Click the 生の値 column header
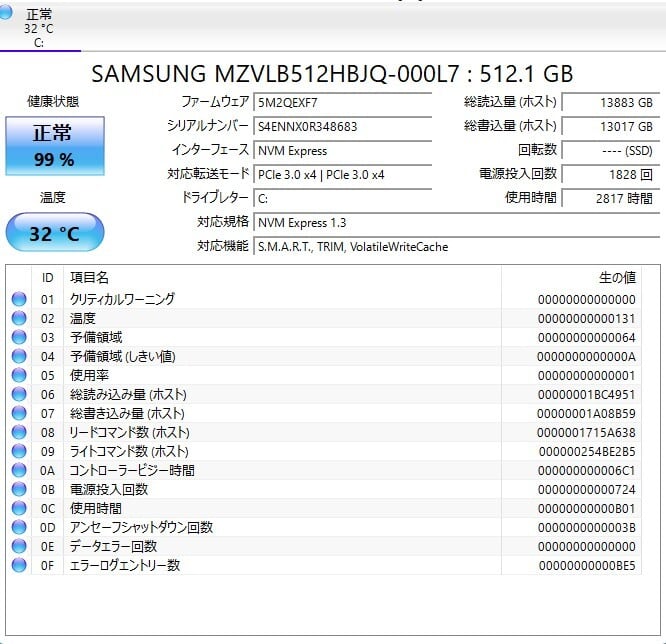Viewport: 666px width, 644px height. (616, 277)
